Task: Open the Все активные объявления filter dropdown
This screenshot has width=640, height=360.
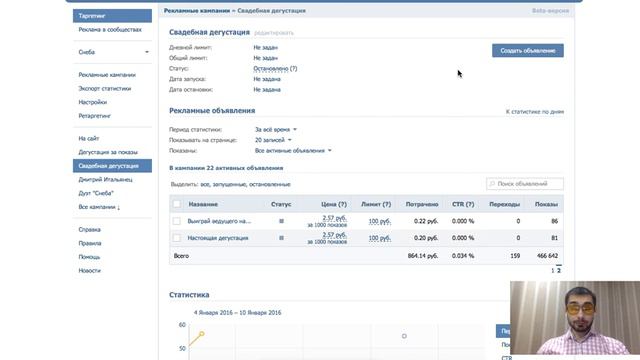Action: pyautogui.click(x=293, y=151)
